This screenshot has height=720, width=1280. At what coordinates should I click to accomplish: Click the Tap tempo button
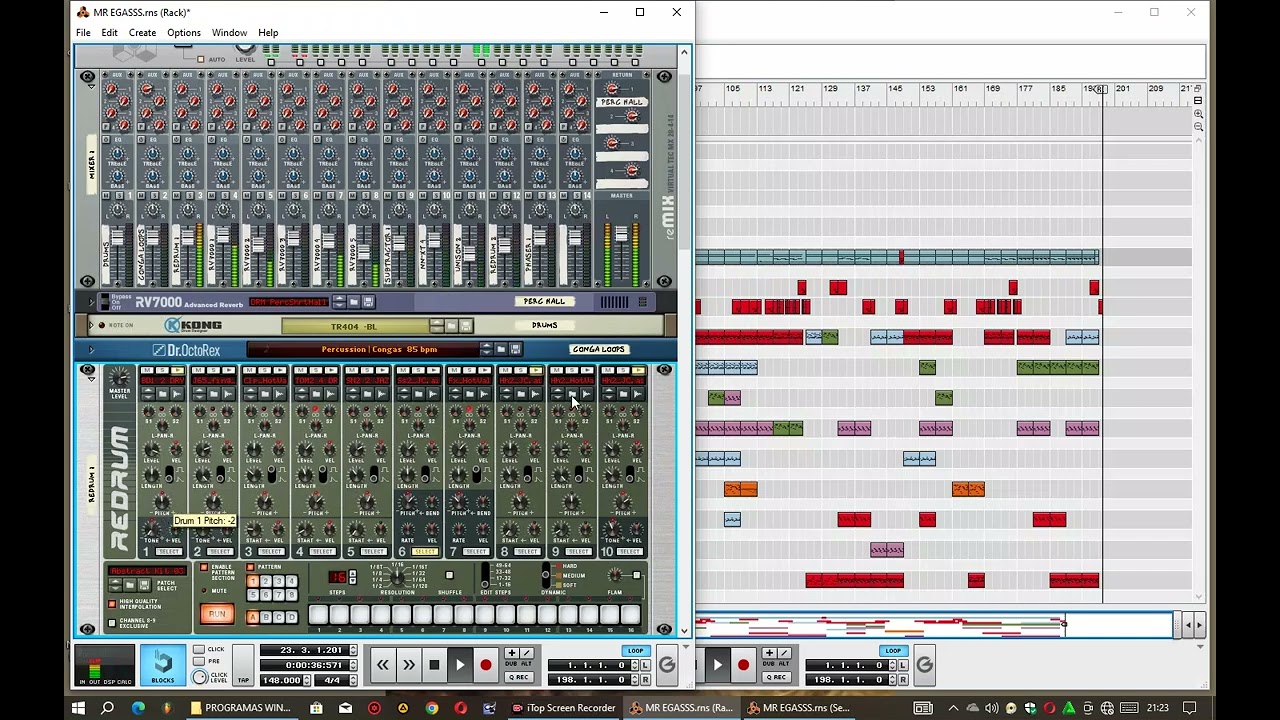pos(243,666)
